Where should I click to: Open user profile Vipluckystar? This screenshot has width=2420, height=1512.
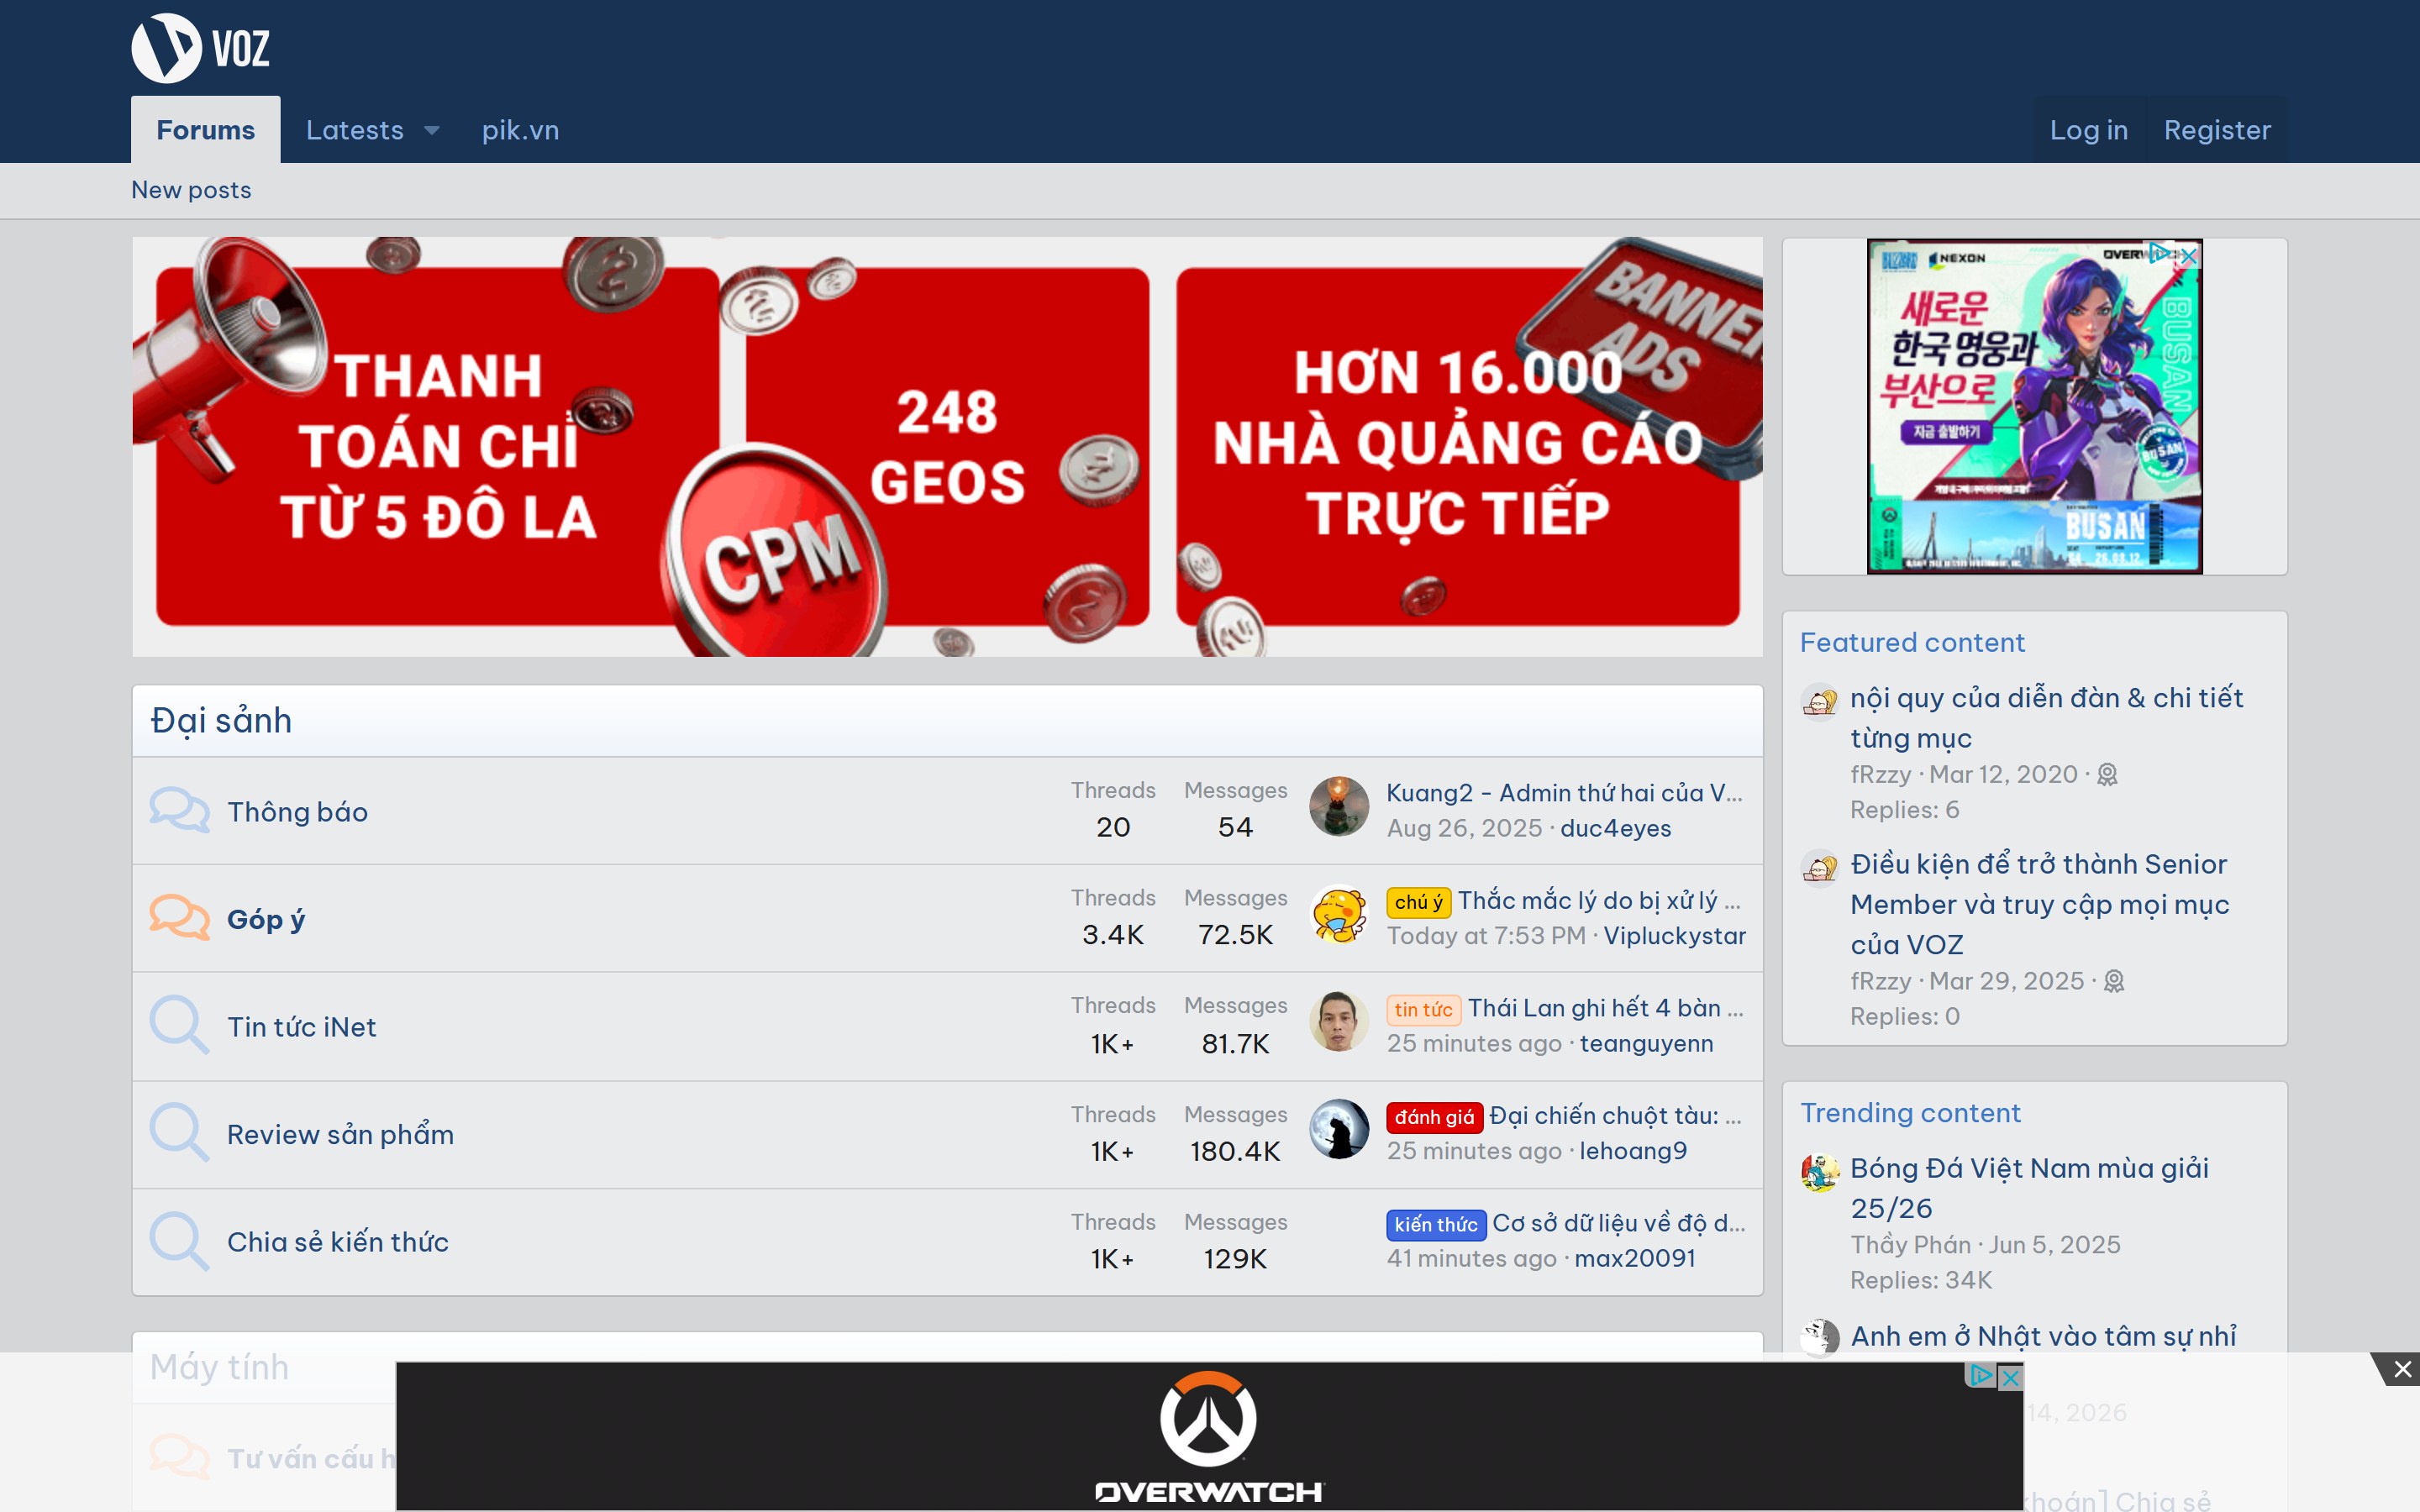point(1674,936)
